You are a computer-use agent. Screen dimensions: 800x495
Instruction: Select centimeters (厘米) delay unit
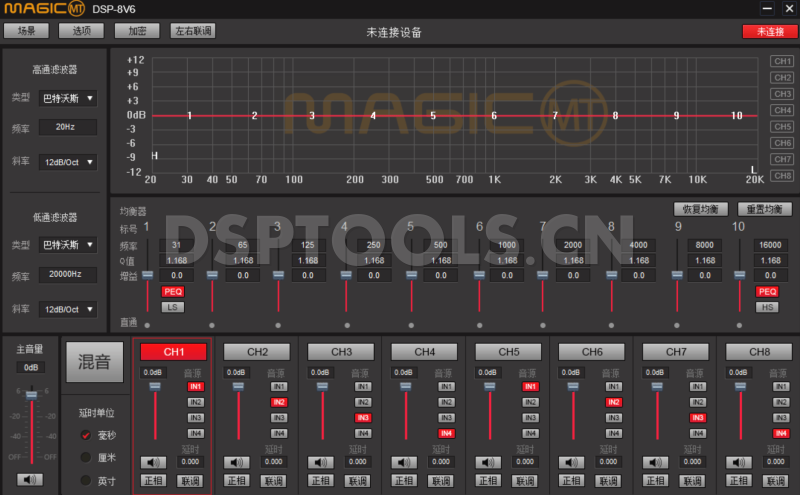click(86, 457)
